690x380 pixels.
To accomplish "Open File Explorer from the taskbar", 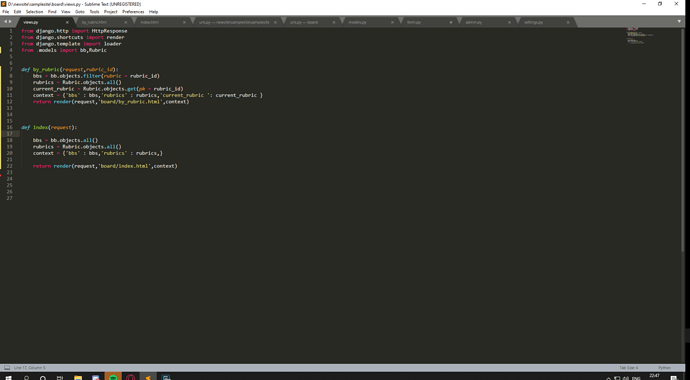I will 78,377.
